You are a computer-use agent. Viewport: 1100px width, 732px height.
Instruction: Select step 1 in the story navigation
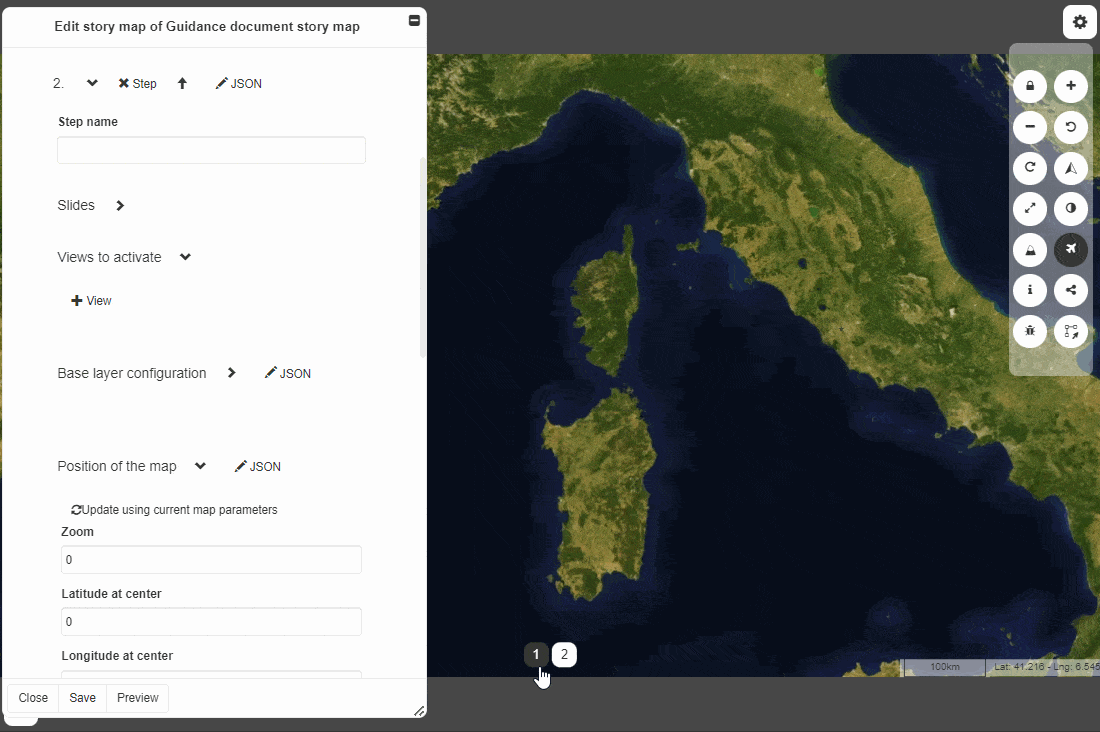coord(536,654)
